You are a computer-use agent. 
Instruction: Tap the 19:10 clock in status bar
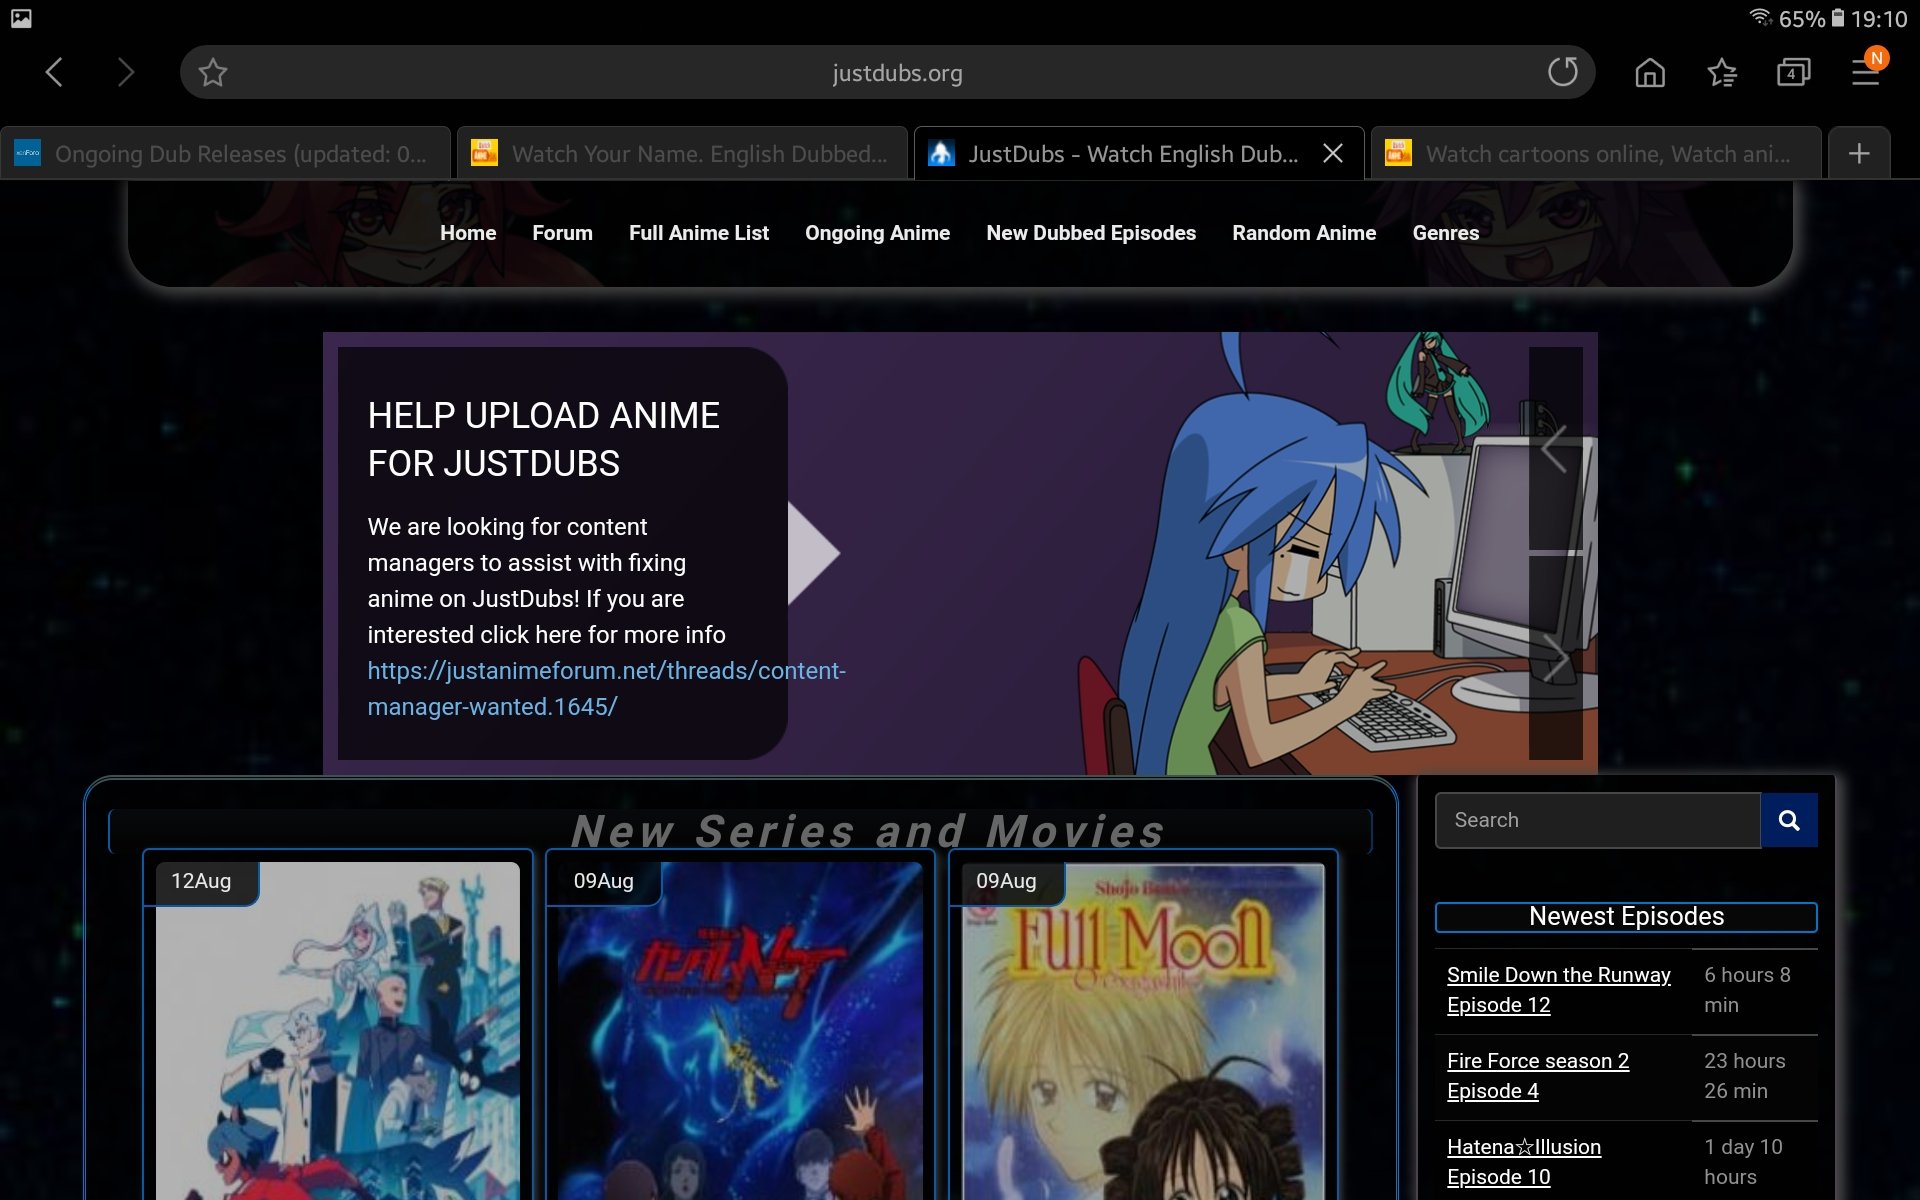pyautogui.click(x=1878, y=19)
